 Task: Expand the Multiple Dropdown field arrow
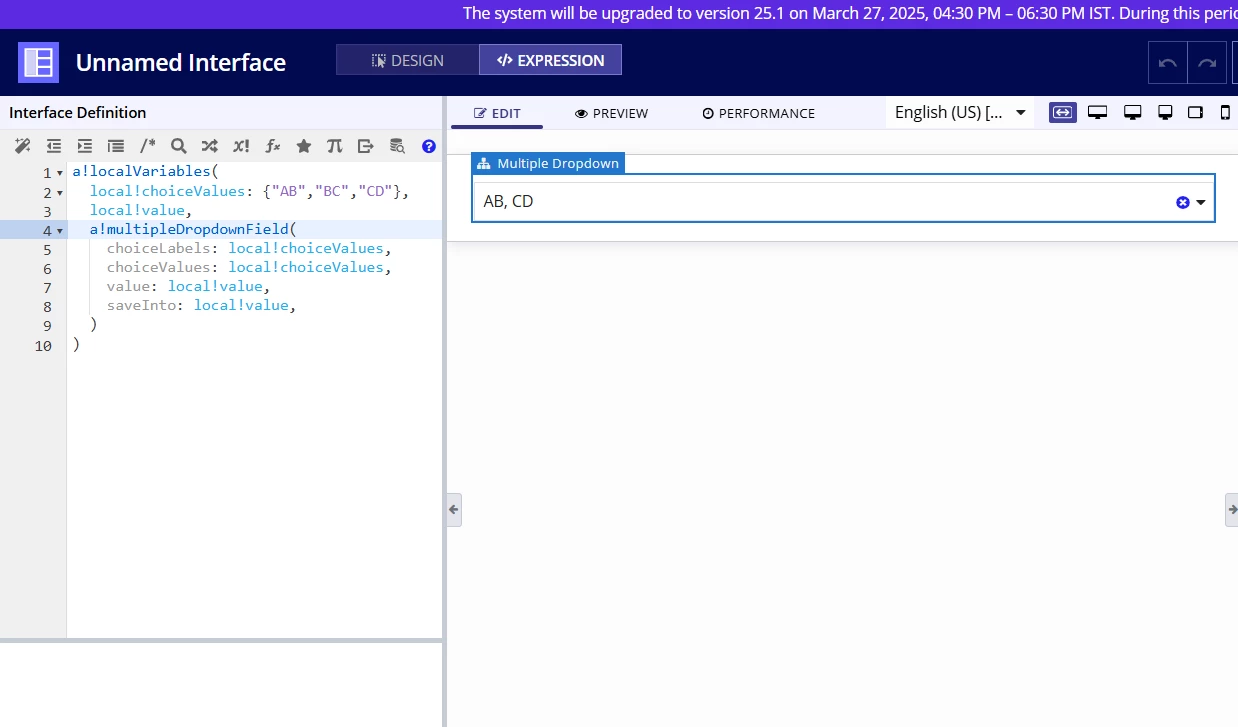click(1201, 202)
